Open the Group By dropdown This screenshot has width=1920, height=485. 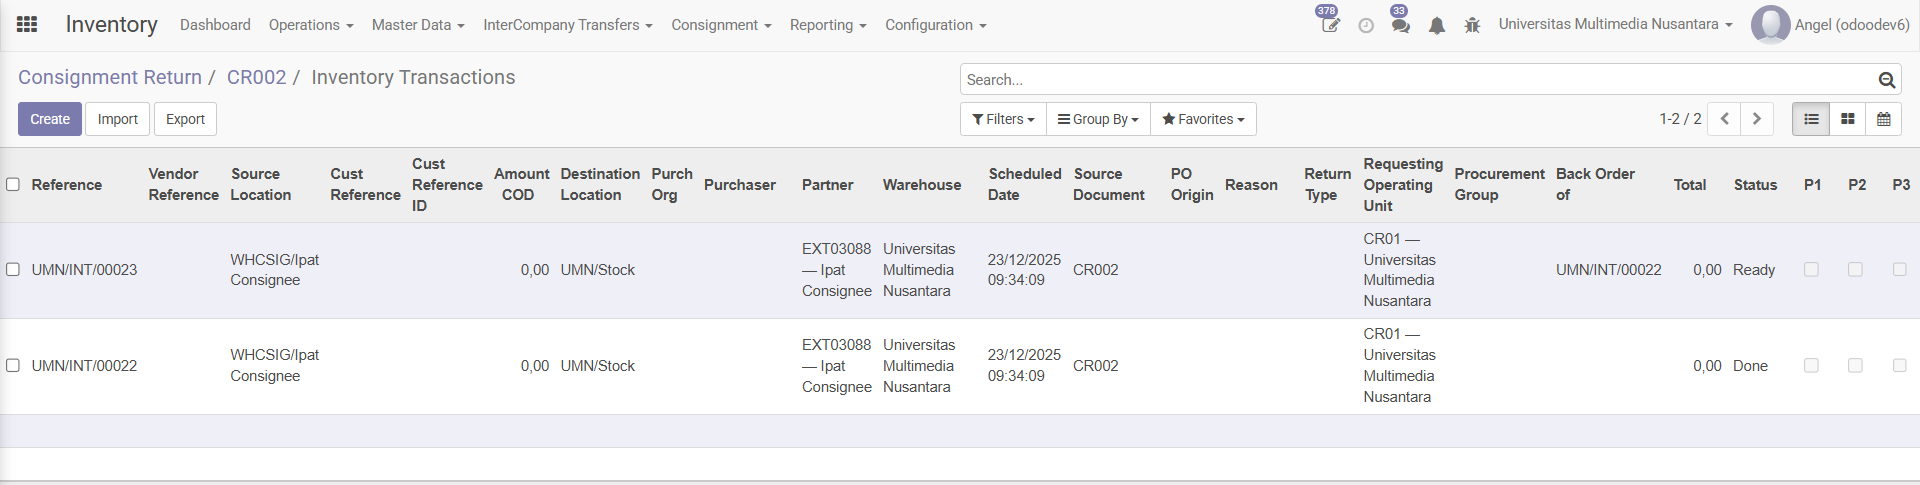click(1098, 119)
